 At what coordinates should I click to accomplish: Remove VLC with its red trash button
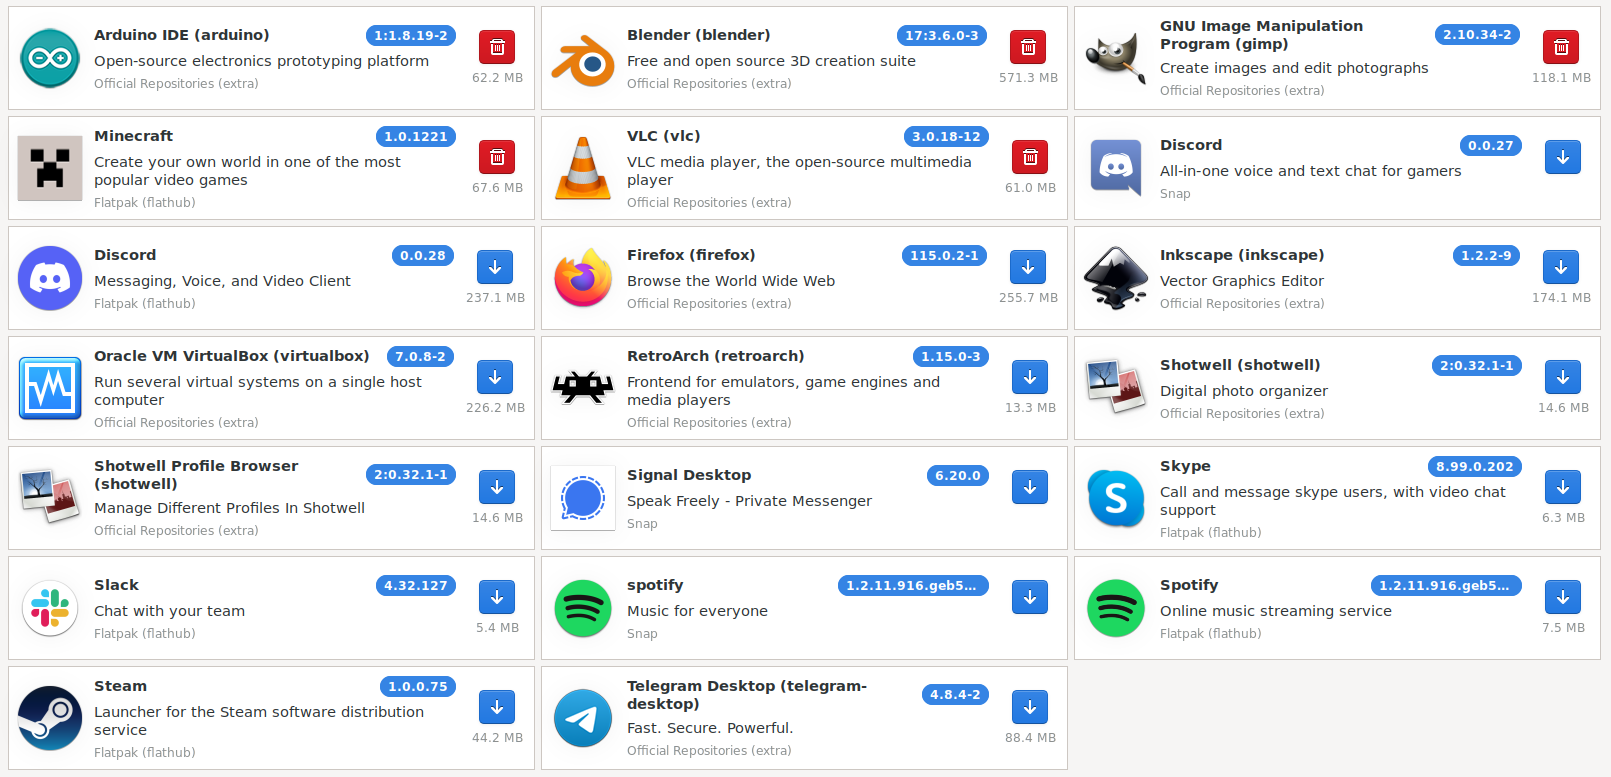(1030, 157)
